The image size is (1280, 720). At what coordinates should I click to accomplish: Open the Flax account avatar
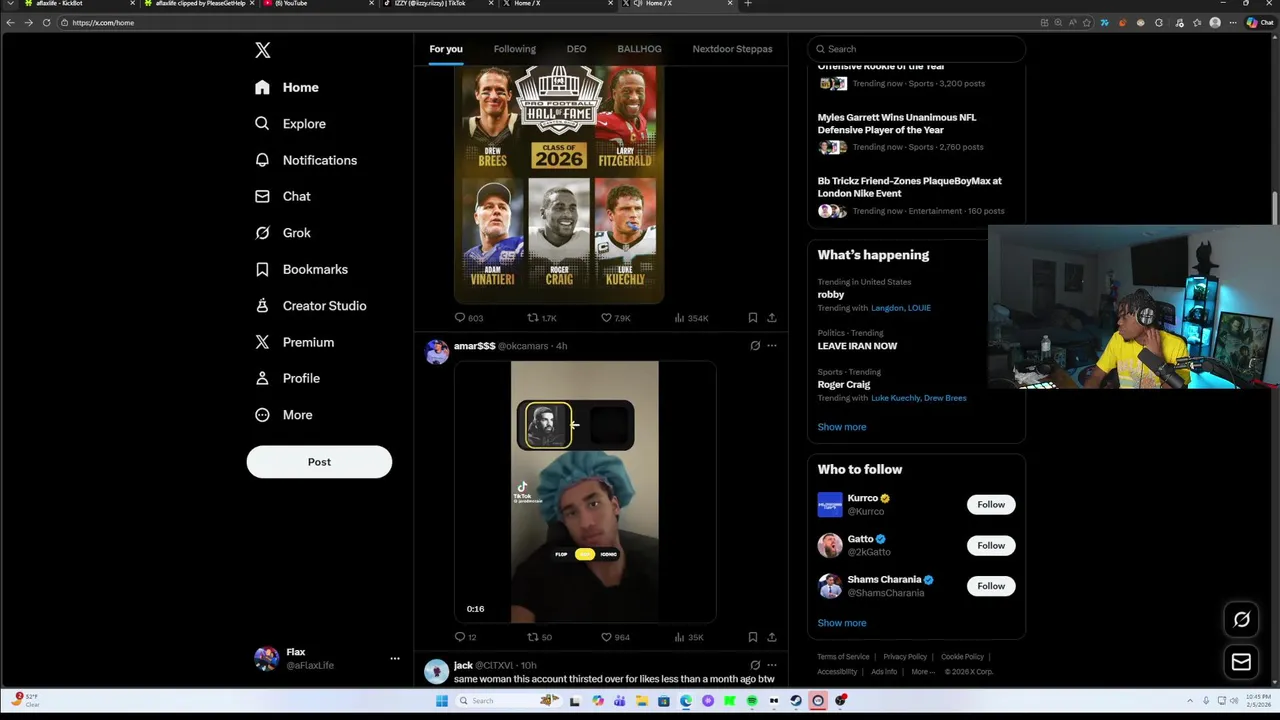click(266, 658)
